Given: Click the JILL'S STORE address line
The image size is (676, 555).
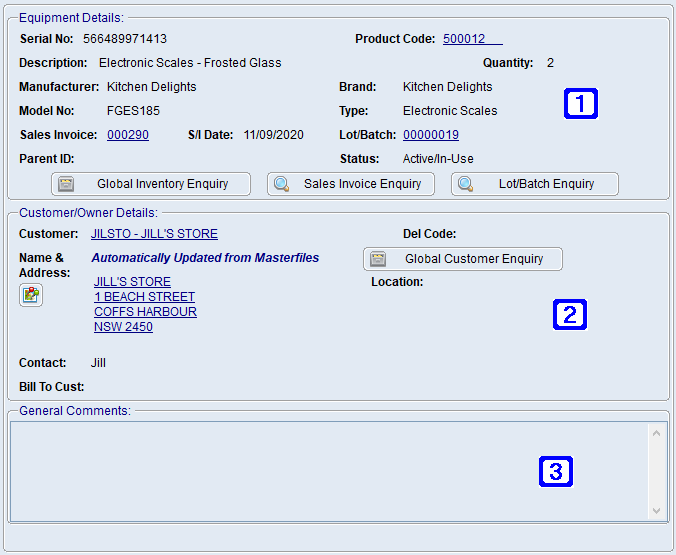Looking at the screenshot, I should point(132,282).
